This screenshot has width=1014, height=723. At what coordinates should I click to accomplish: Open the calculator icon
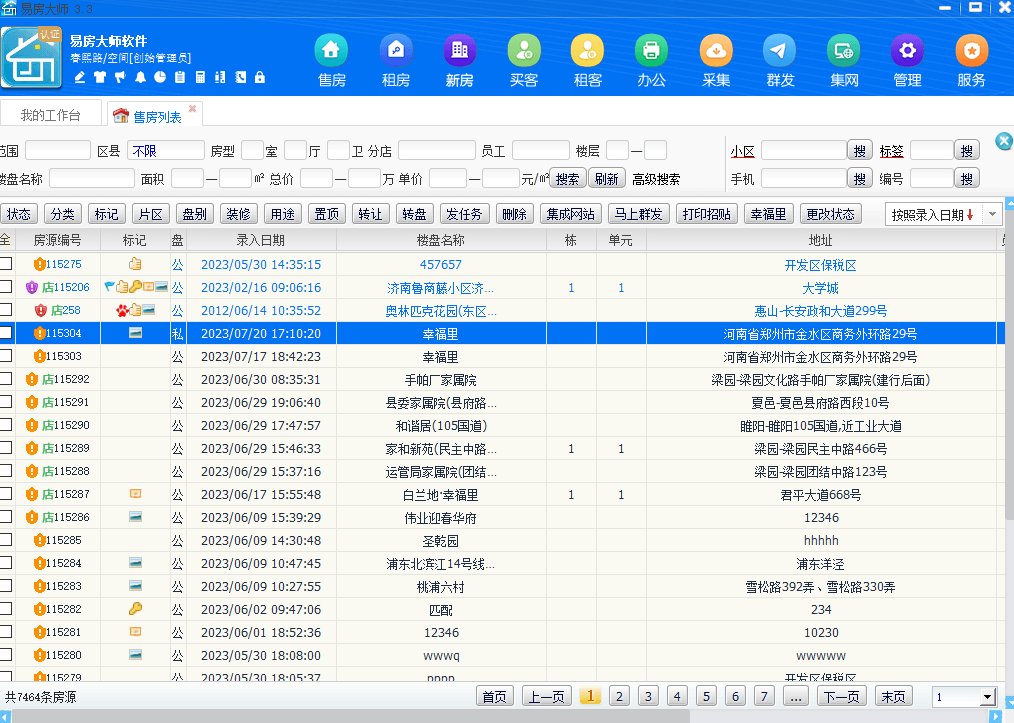pos(200,77)
